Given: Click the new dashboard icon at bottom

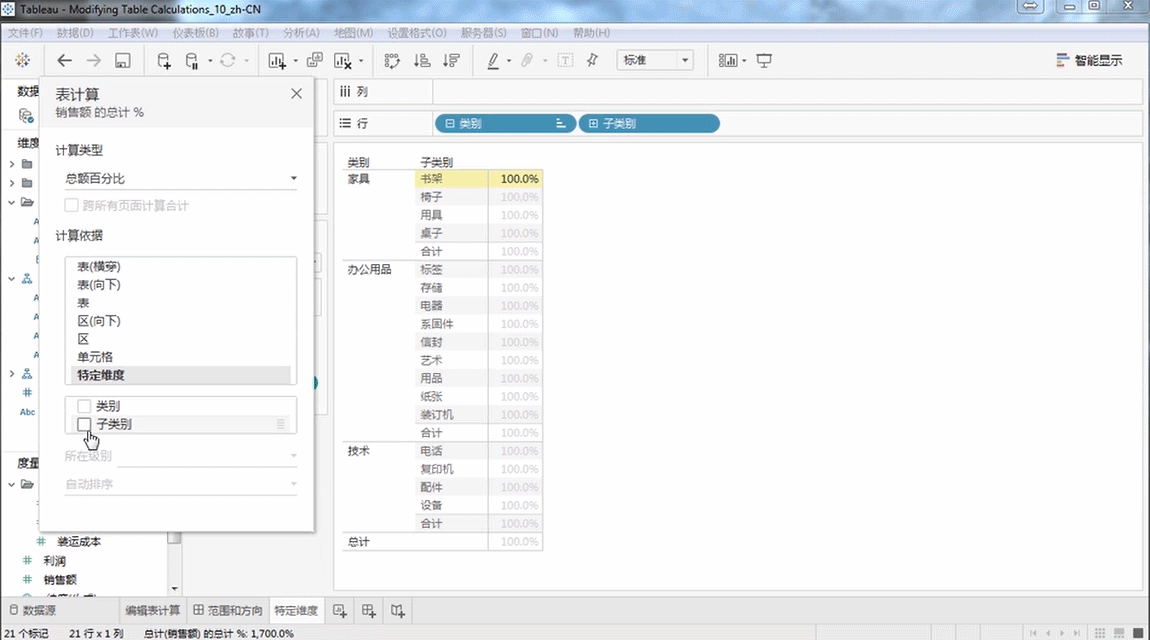Looking at the screenshot, I should (x=369, y=610).
